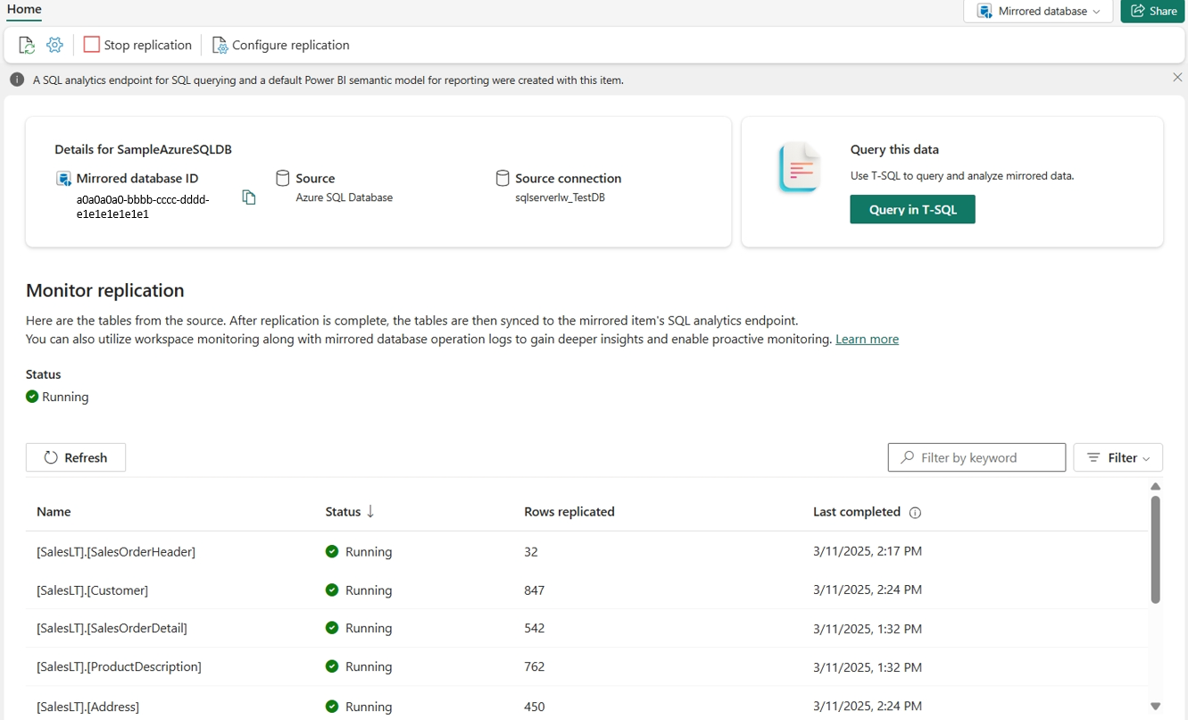Viewport: 1188px width, 720px height.
Task: Click the info icon in notification banner
Action: [17, 80]
